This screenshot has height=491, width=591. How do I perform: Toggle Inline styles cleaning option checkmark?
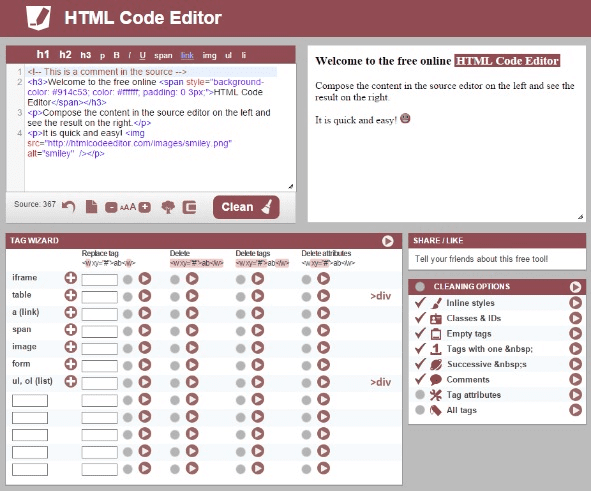420,302
